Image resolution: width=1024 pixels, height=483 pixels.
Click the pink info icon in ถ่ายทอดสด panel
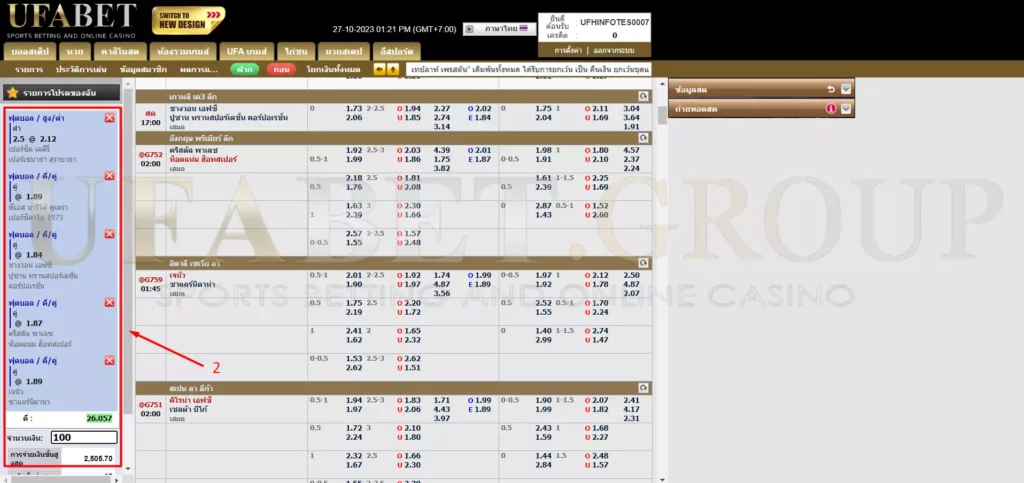point(831,108)
